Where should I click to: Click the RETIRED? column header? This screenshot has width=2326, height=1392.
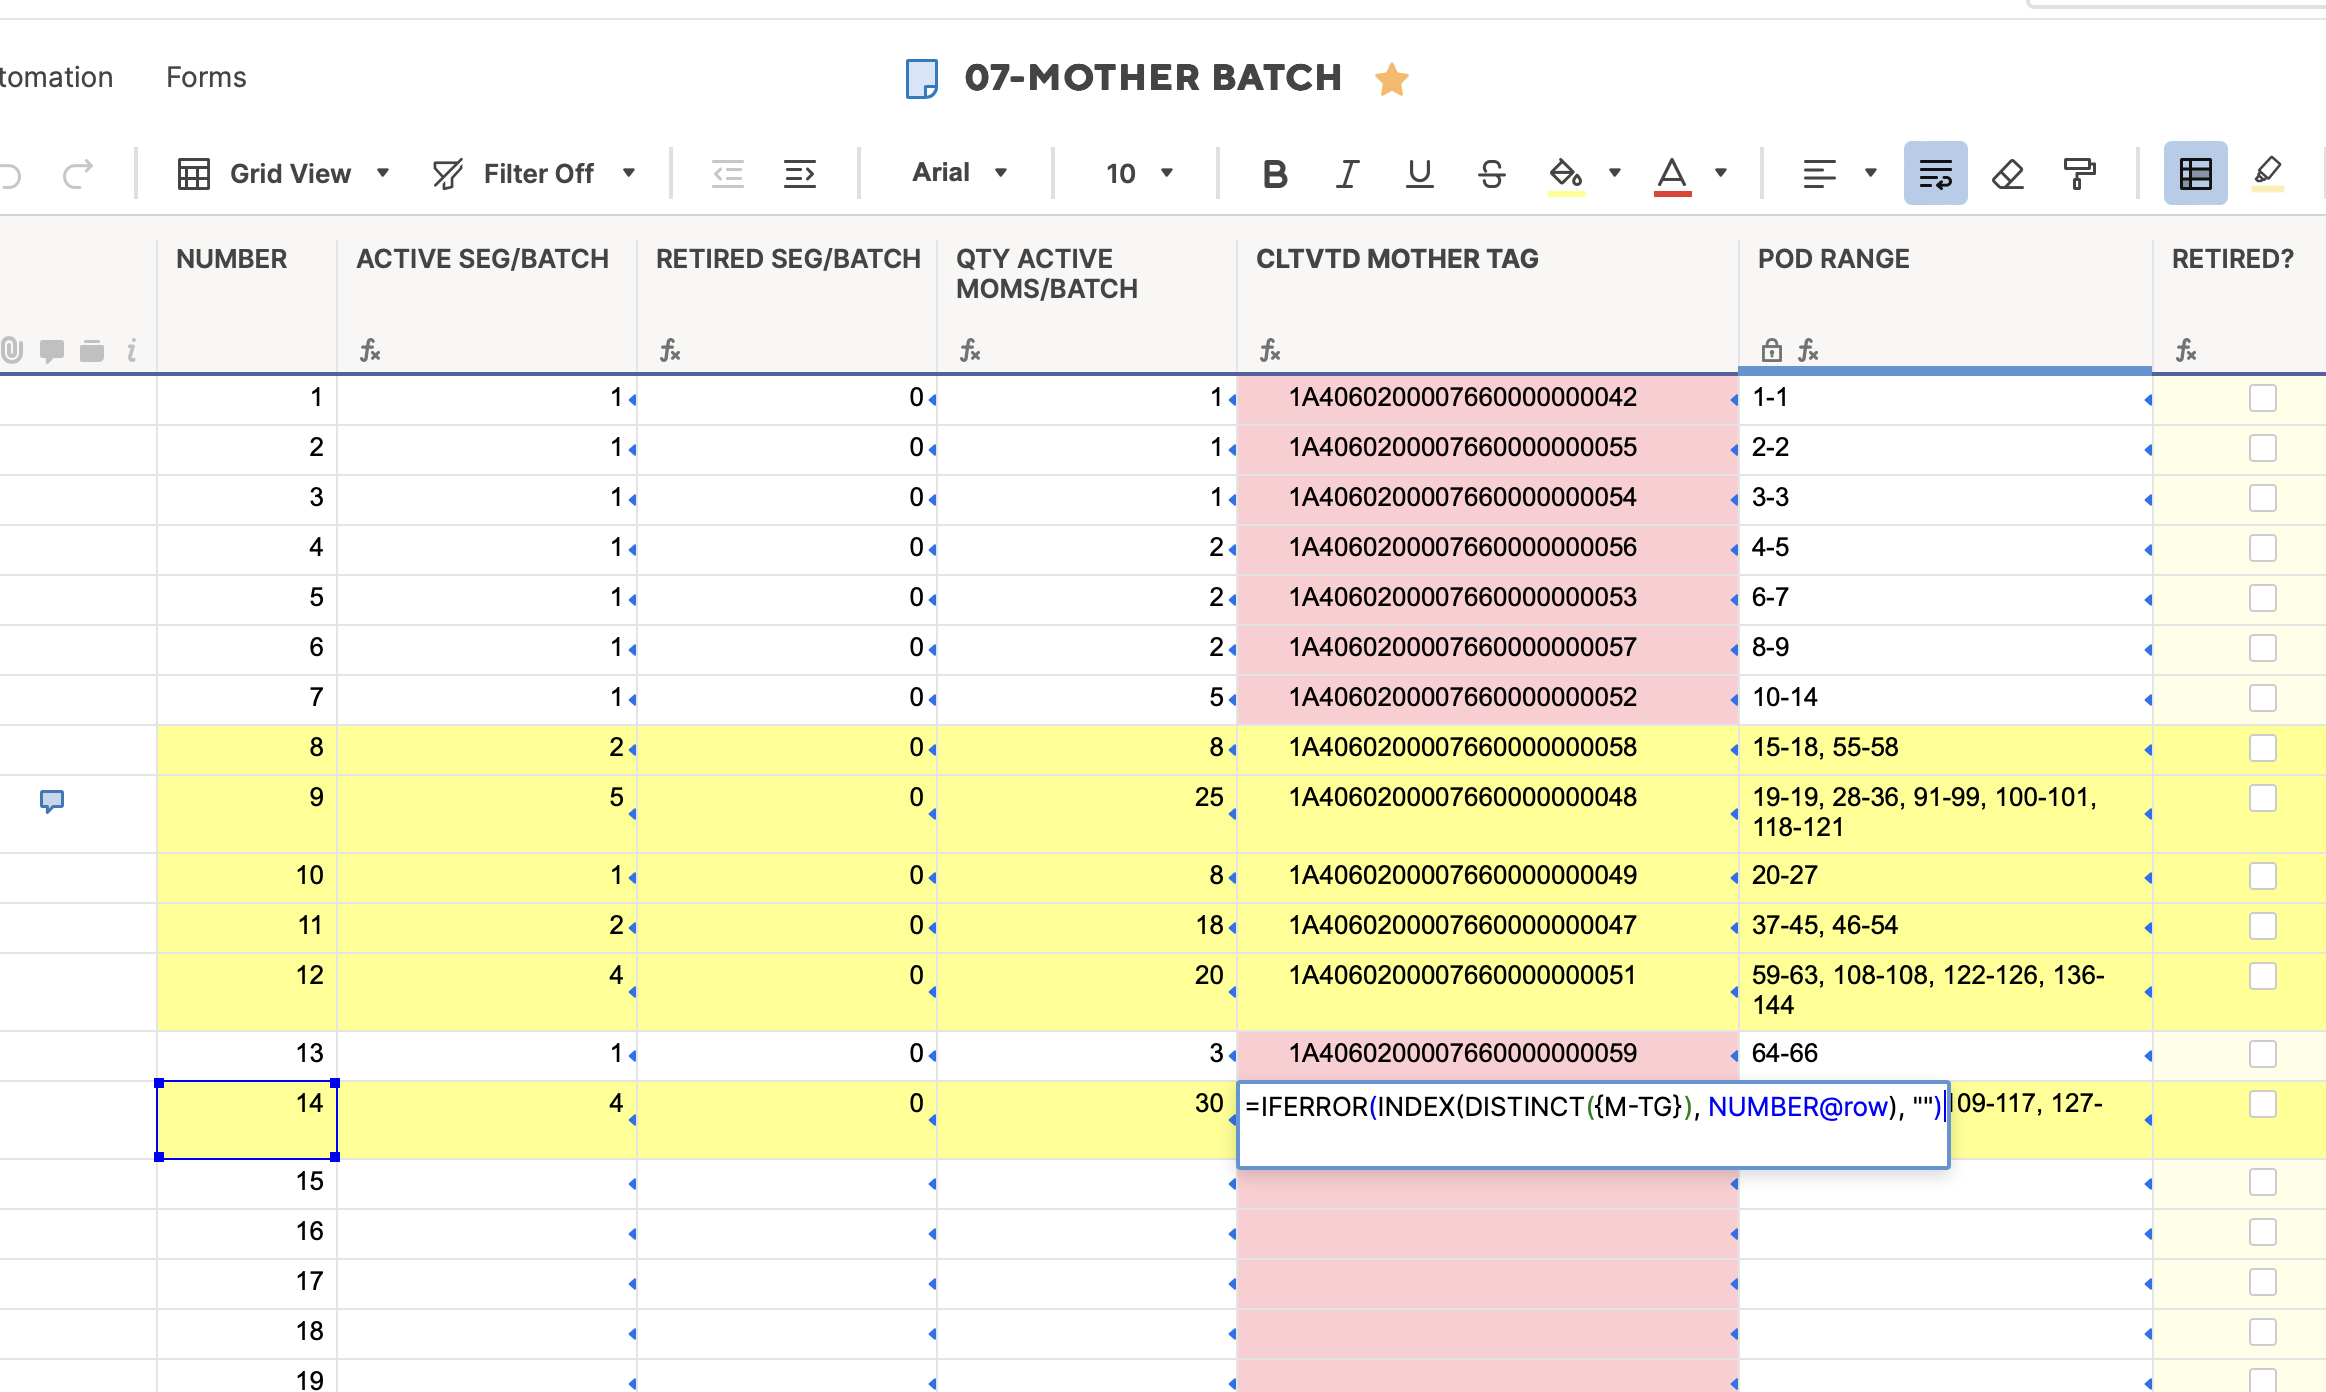(2232, 259)
